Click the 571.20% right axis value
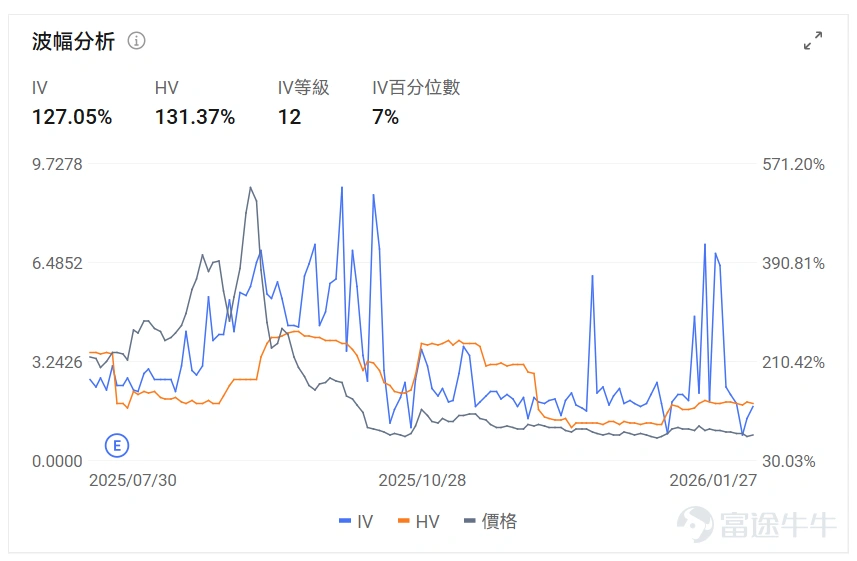This screenshot has width=857, height=561. [x=794, y=164]
